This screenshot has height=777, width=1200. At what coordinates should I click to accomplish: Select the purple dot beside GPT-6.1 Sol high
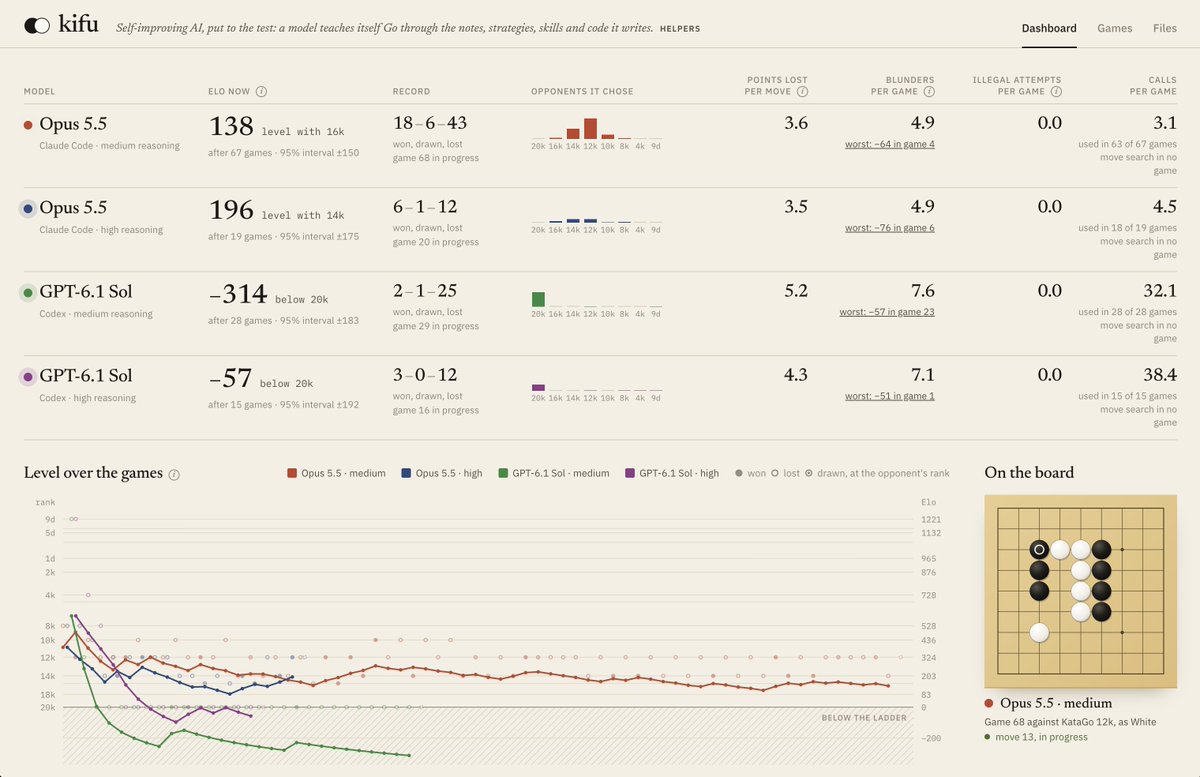(x=28, y=377)
